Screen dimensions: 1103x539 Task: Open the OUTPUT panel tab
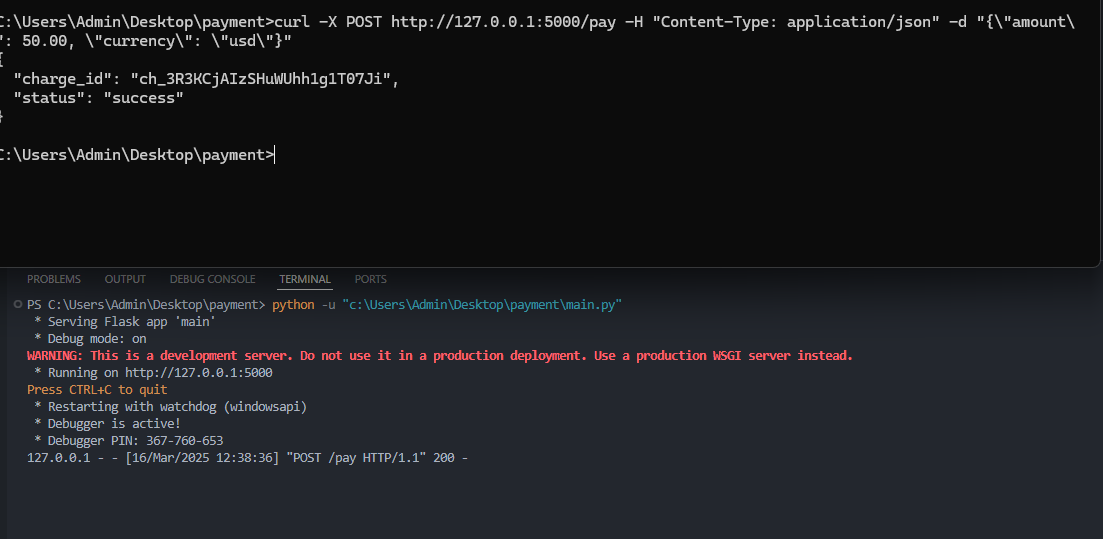click(125, 279)
